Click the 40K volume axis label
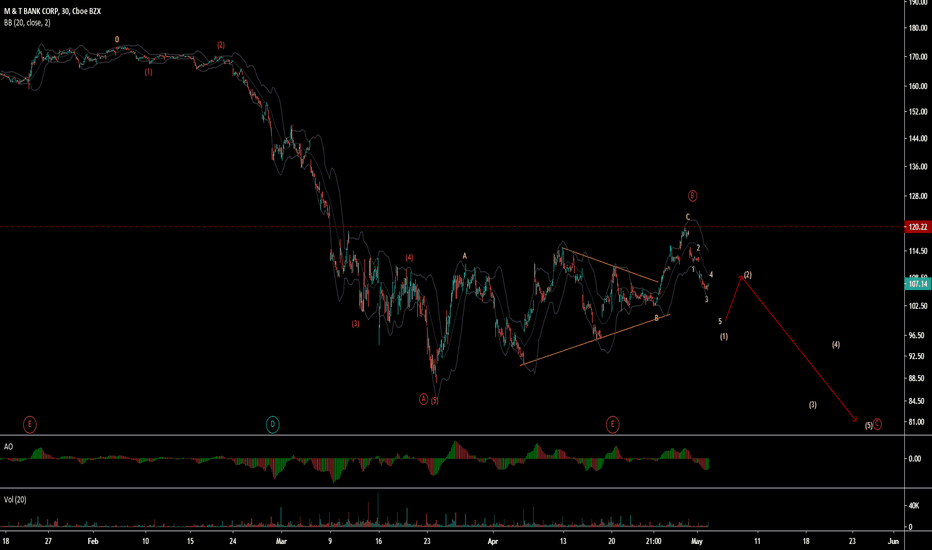 914,506
